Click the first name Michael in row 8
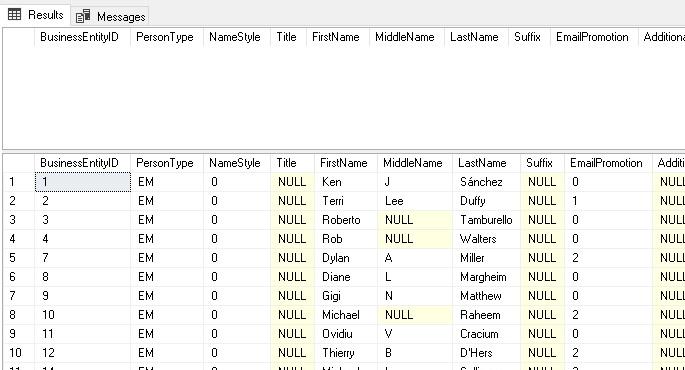Viewport: 685px width, 370px height. pos(341,315)
